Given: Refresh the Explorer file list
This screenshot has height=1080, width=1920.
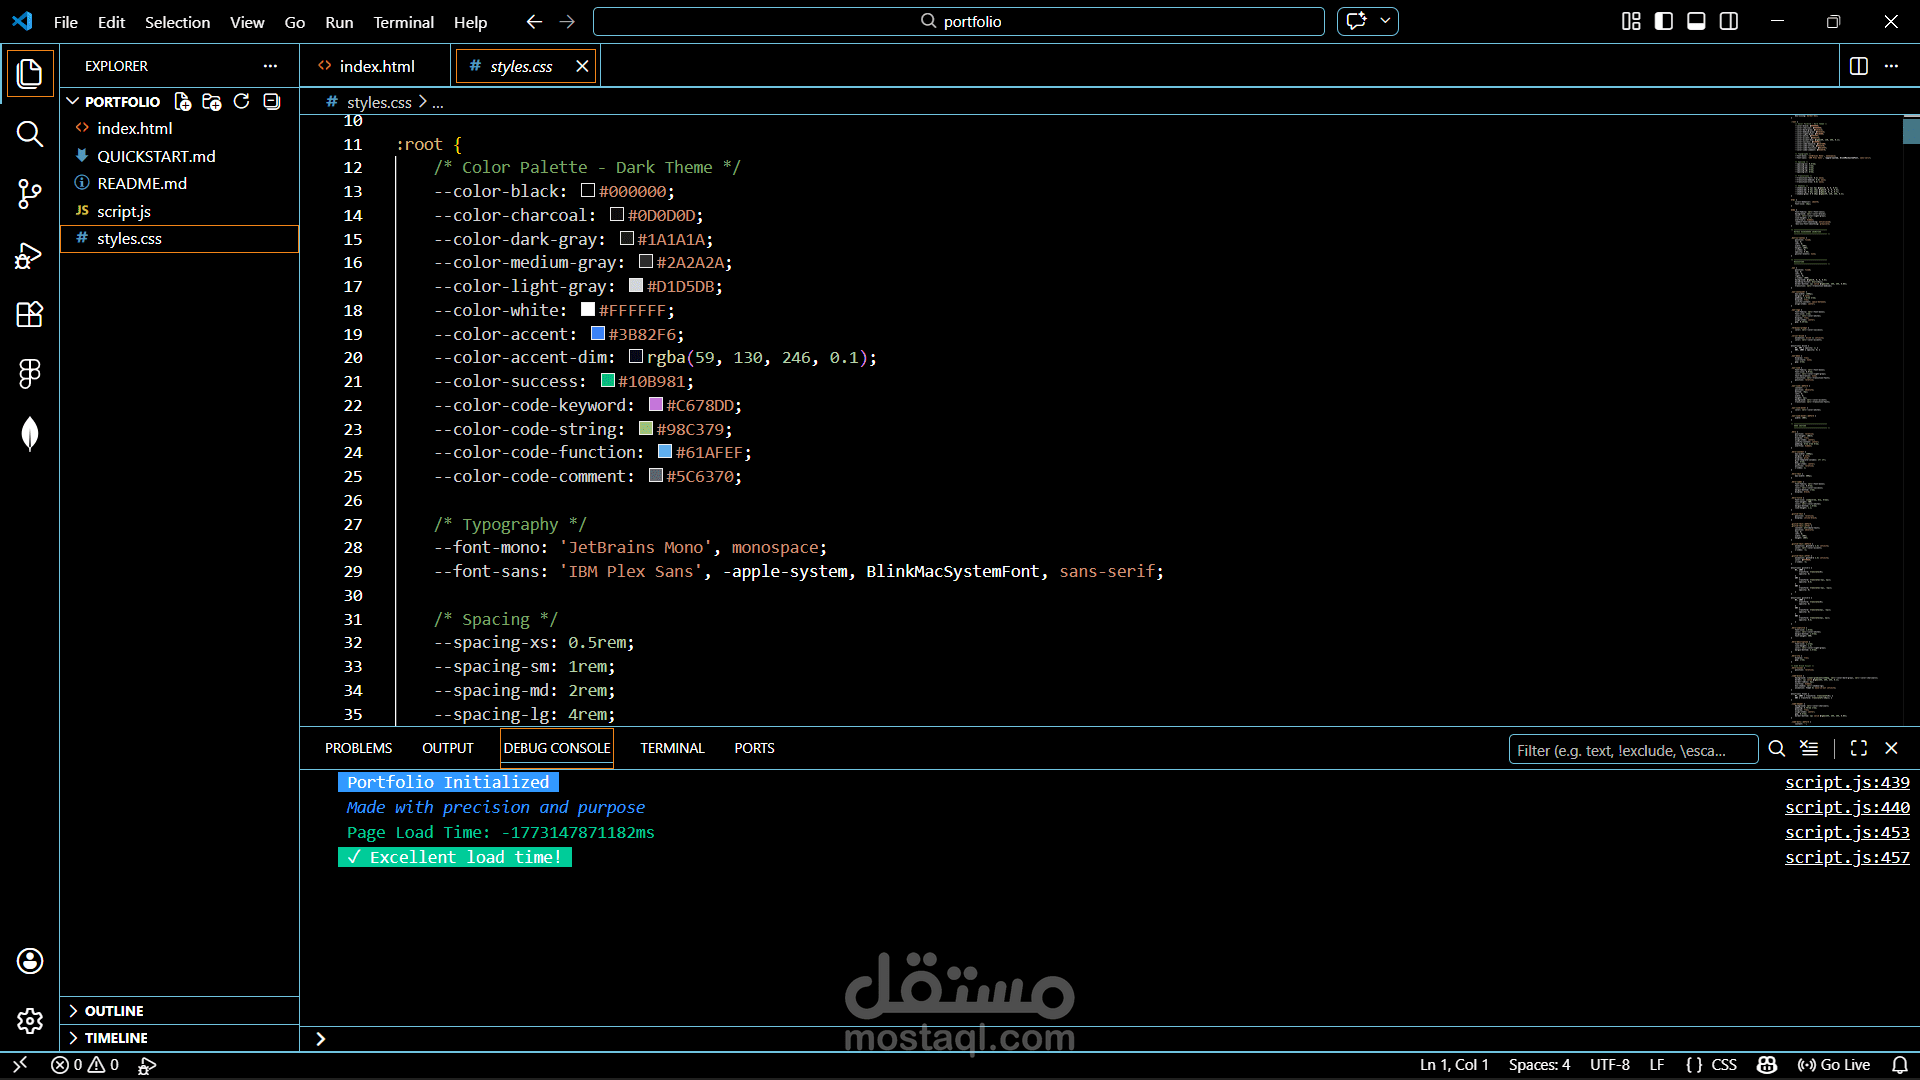Looking at the screenshot, I should tap(241, 101).
